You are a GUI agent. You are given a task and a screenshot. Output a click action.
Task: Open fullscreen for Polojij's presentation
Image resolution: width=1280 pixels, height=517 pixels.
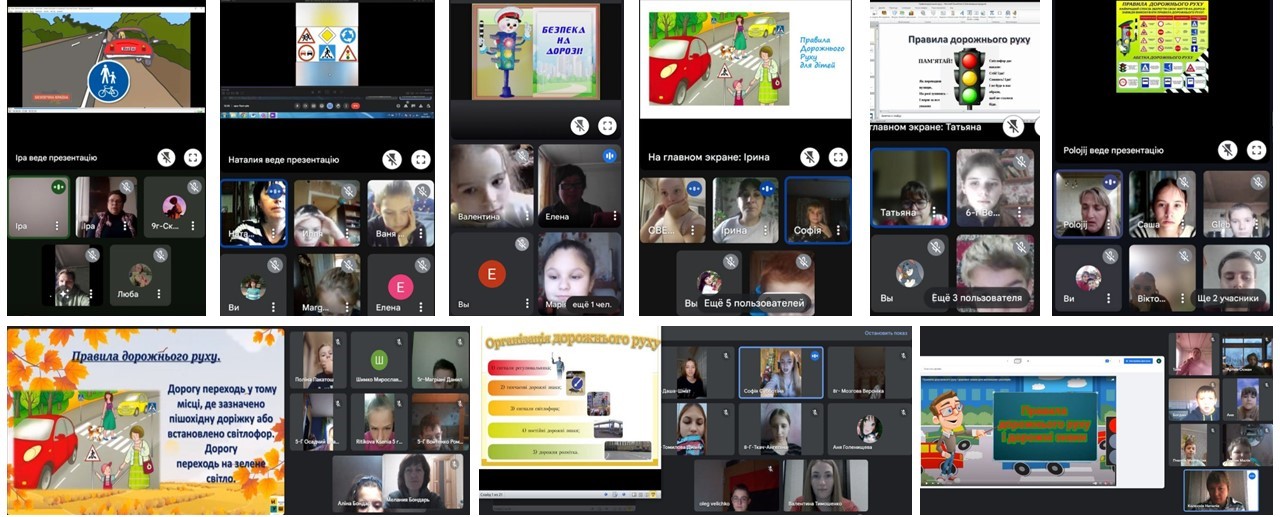(x=1256, y=150)
